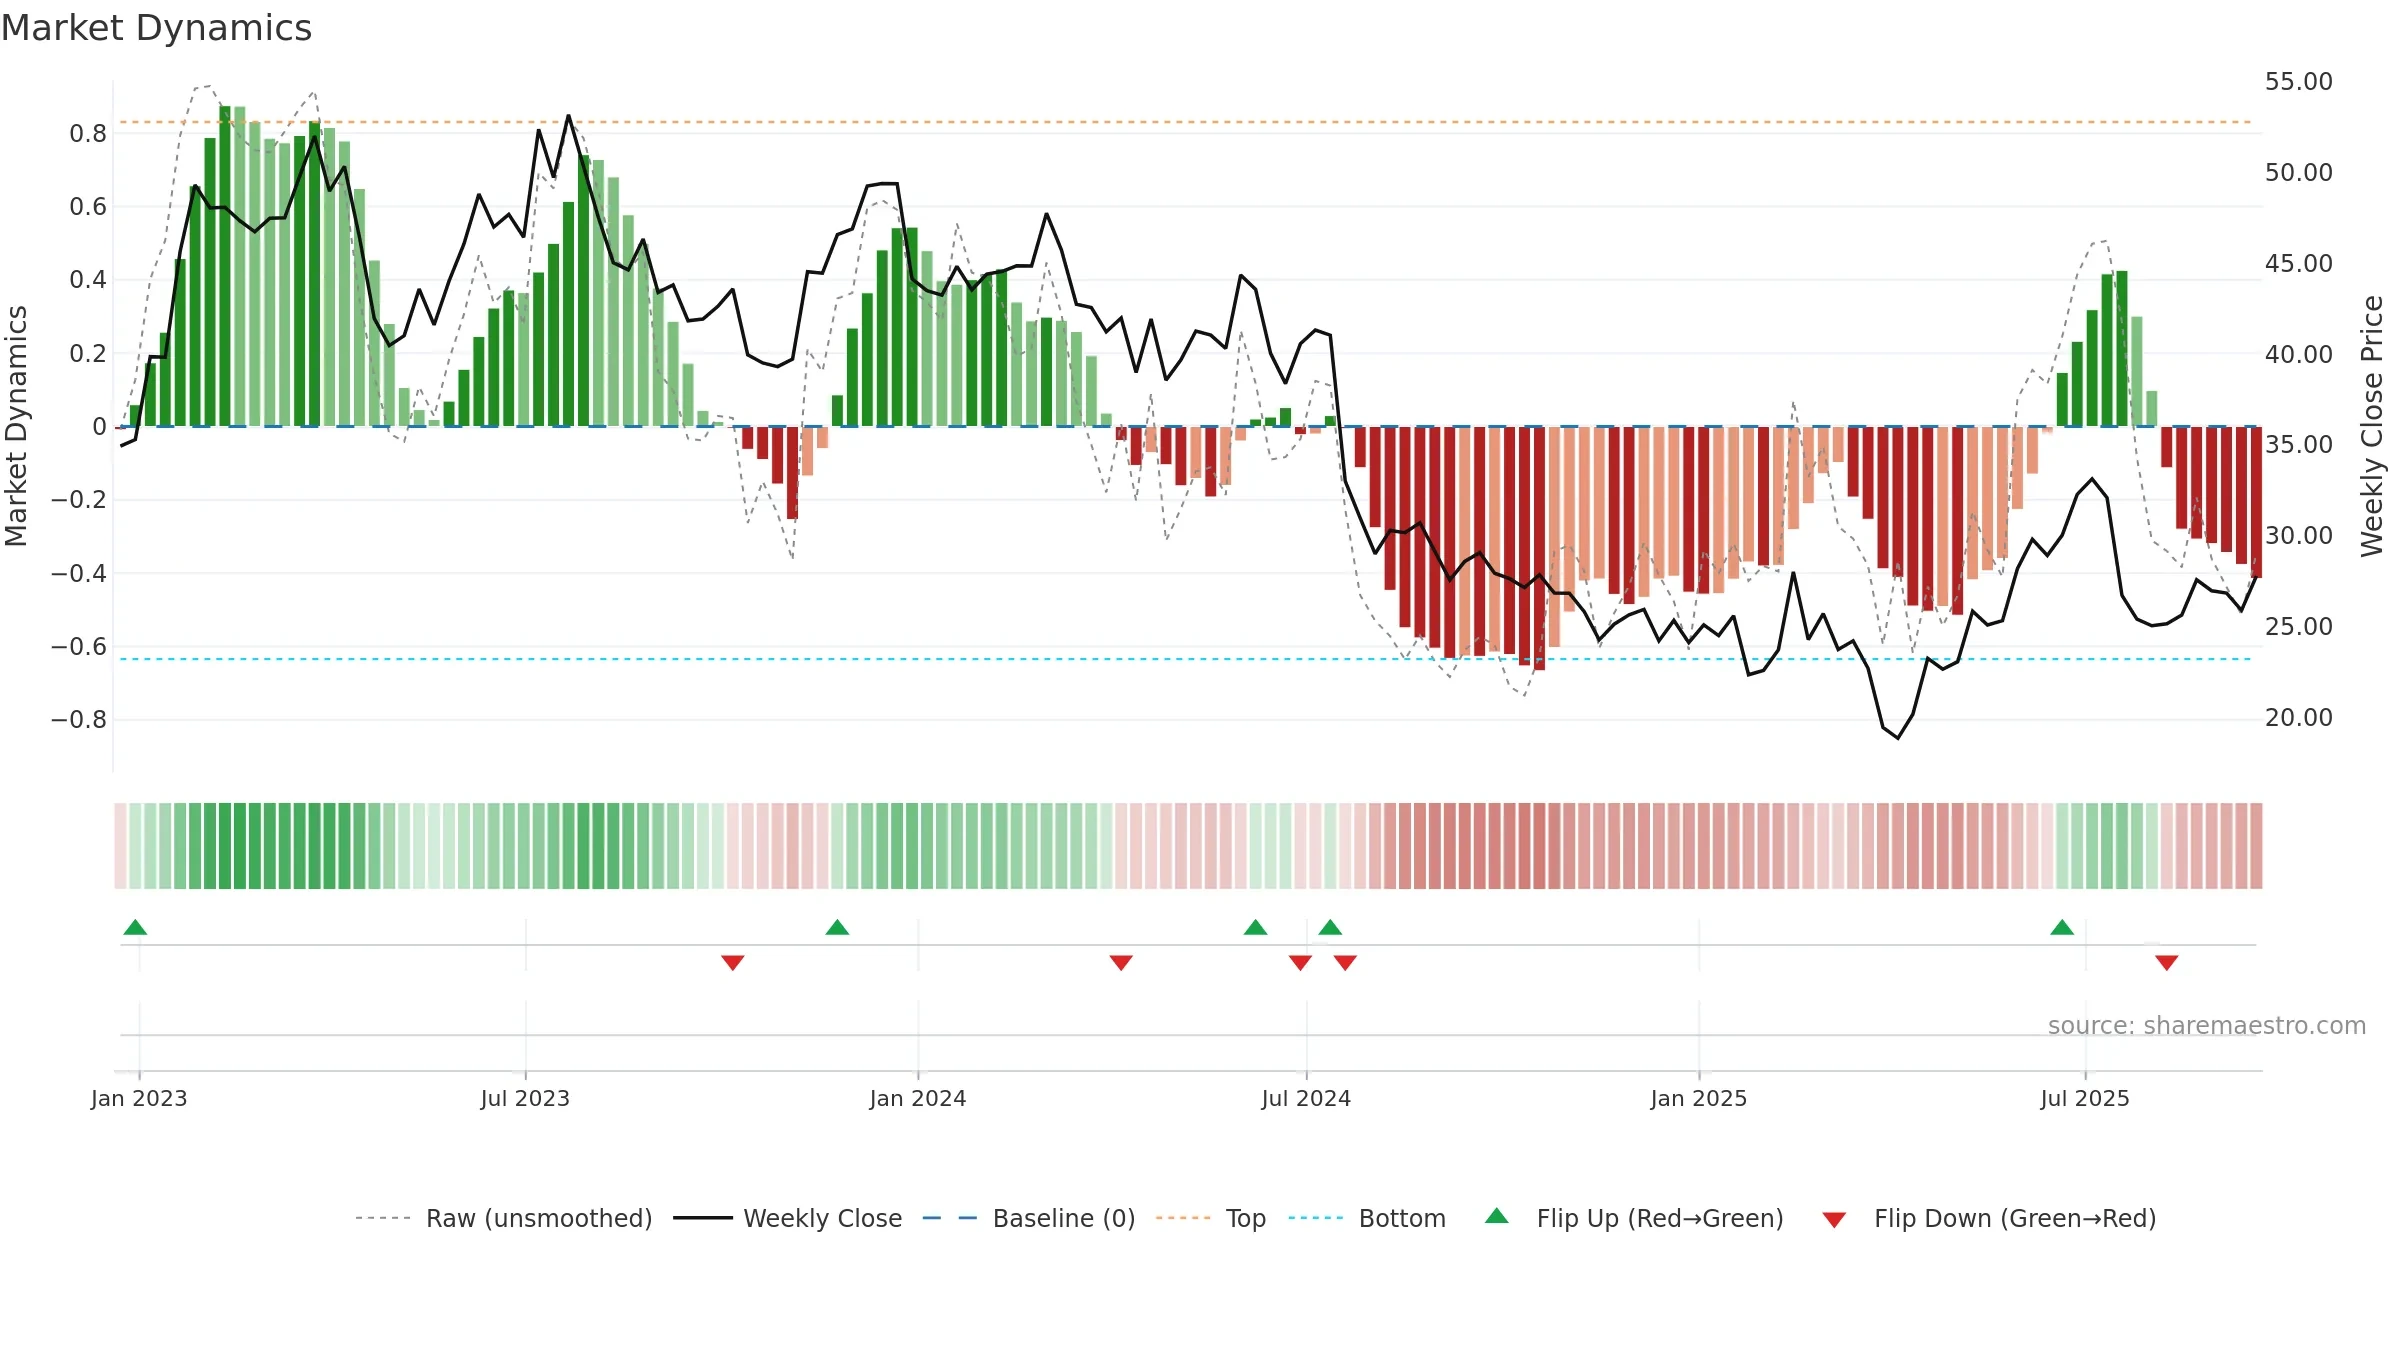2400x1350 pixels.
Task: Click the source: sharemaestro.com text
Action: pos(2207,1025)
